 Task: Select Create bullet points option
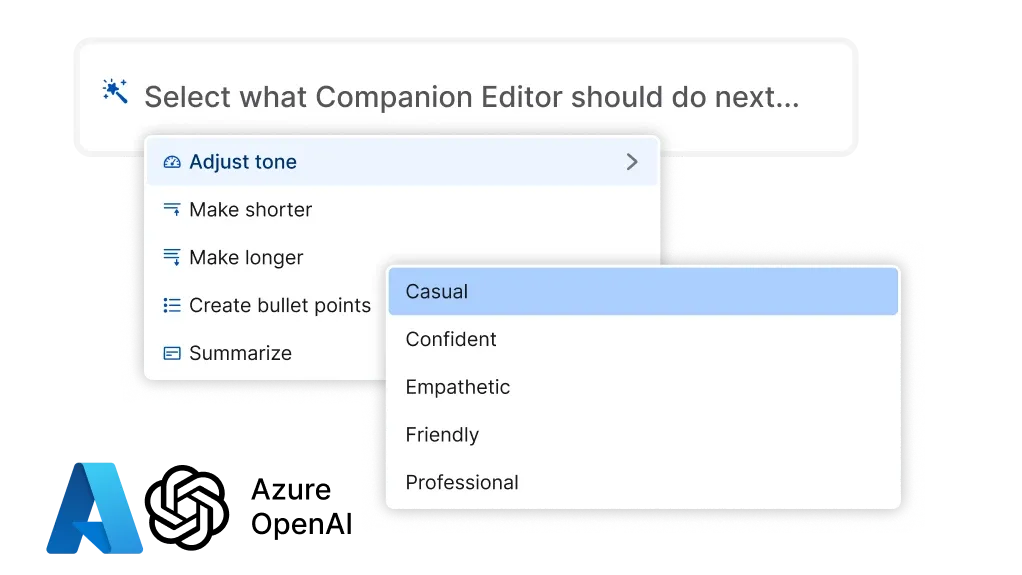coord(280,306)
